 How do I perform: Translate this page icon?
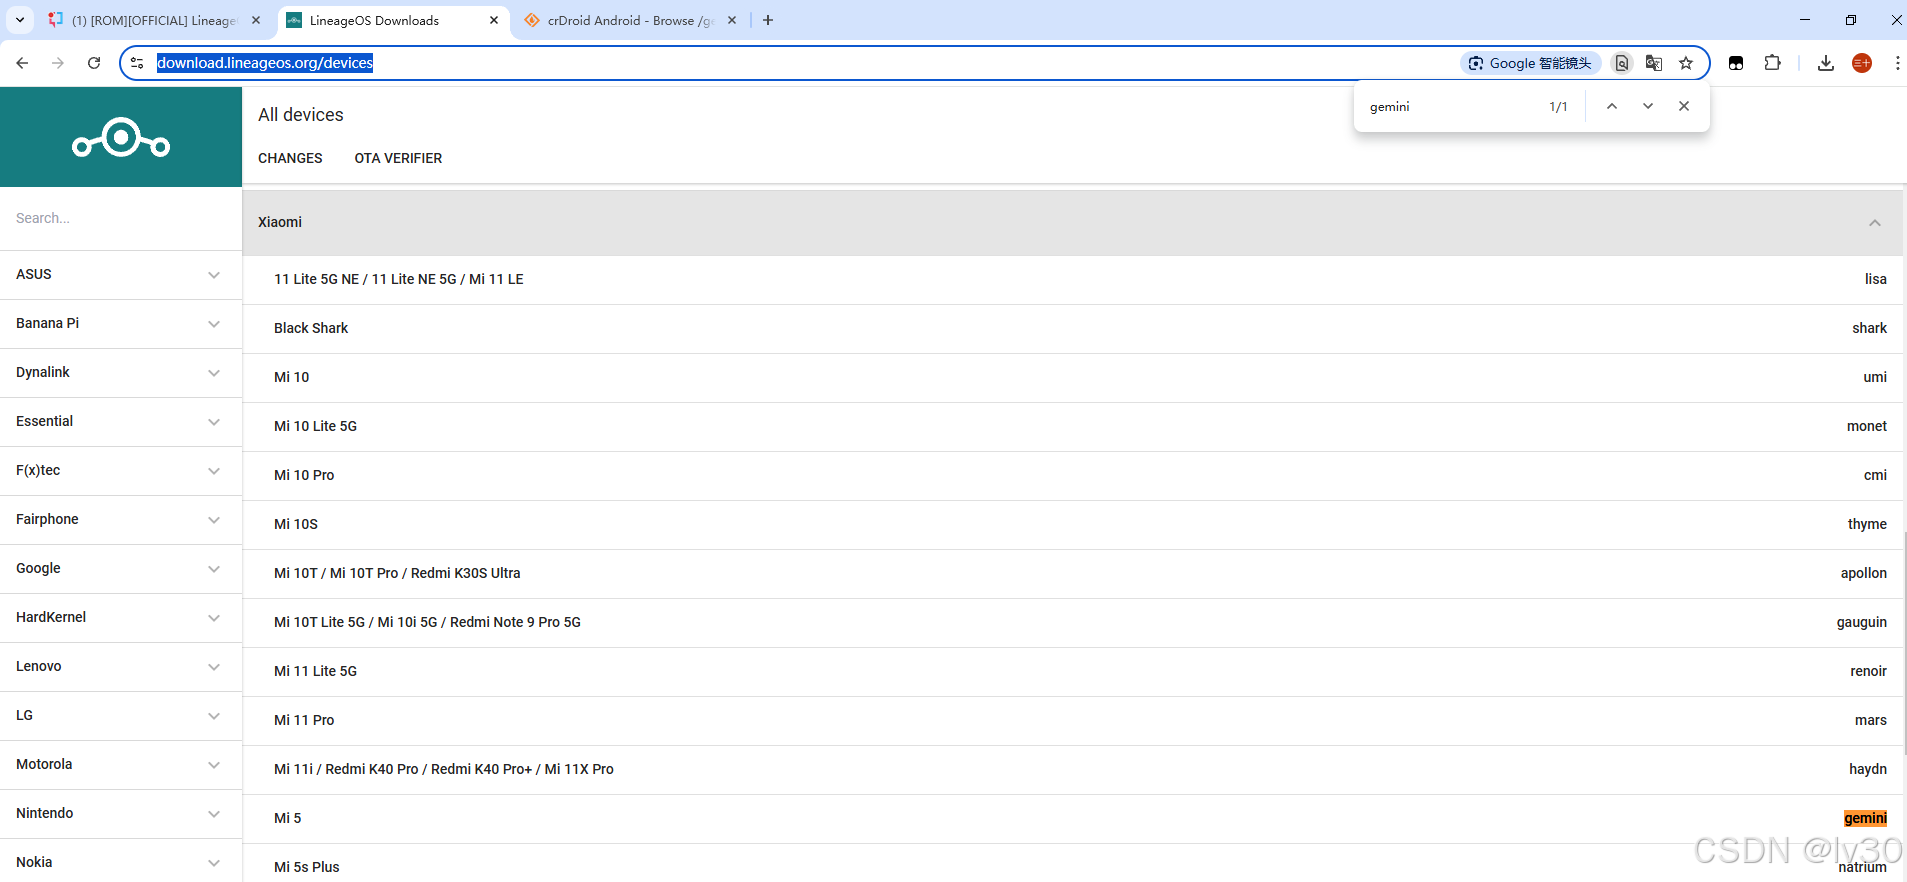pos(1654,63)
